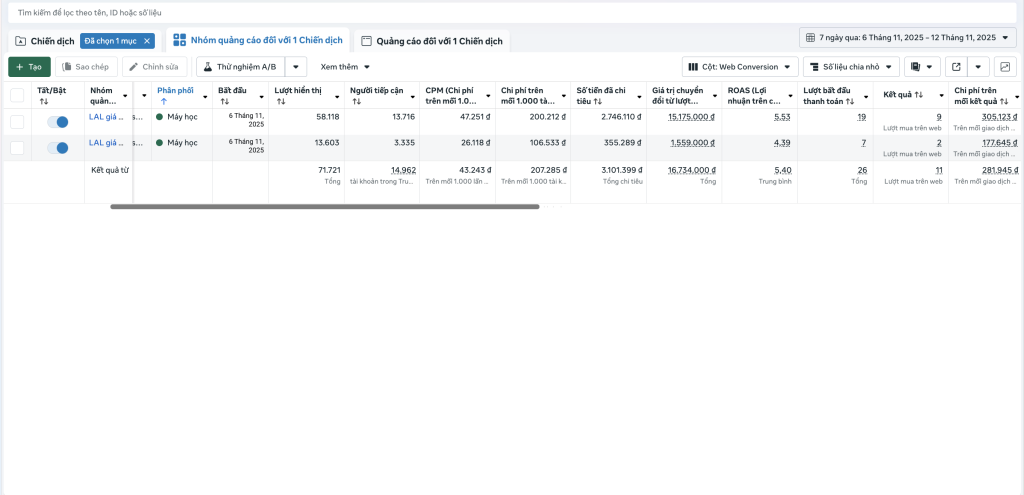Viewport: 1024px width, 495px height.
Task: Toggle the second ad set switch
Action: [x=58, y=148]
